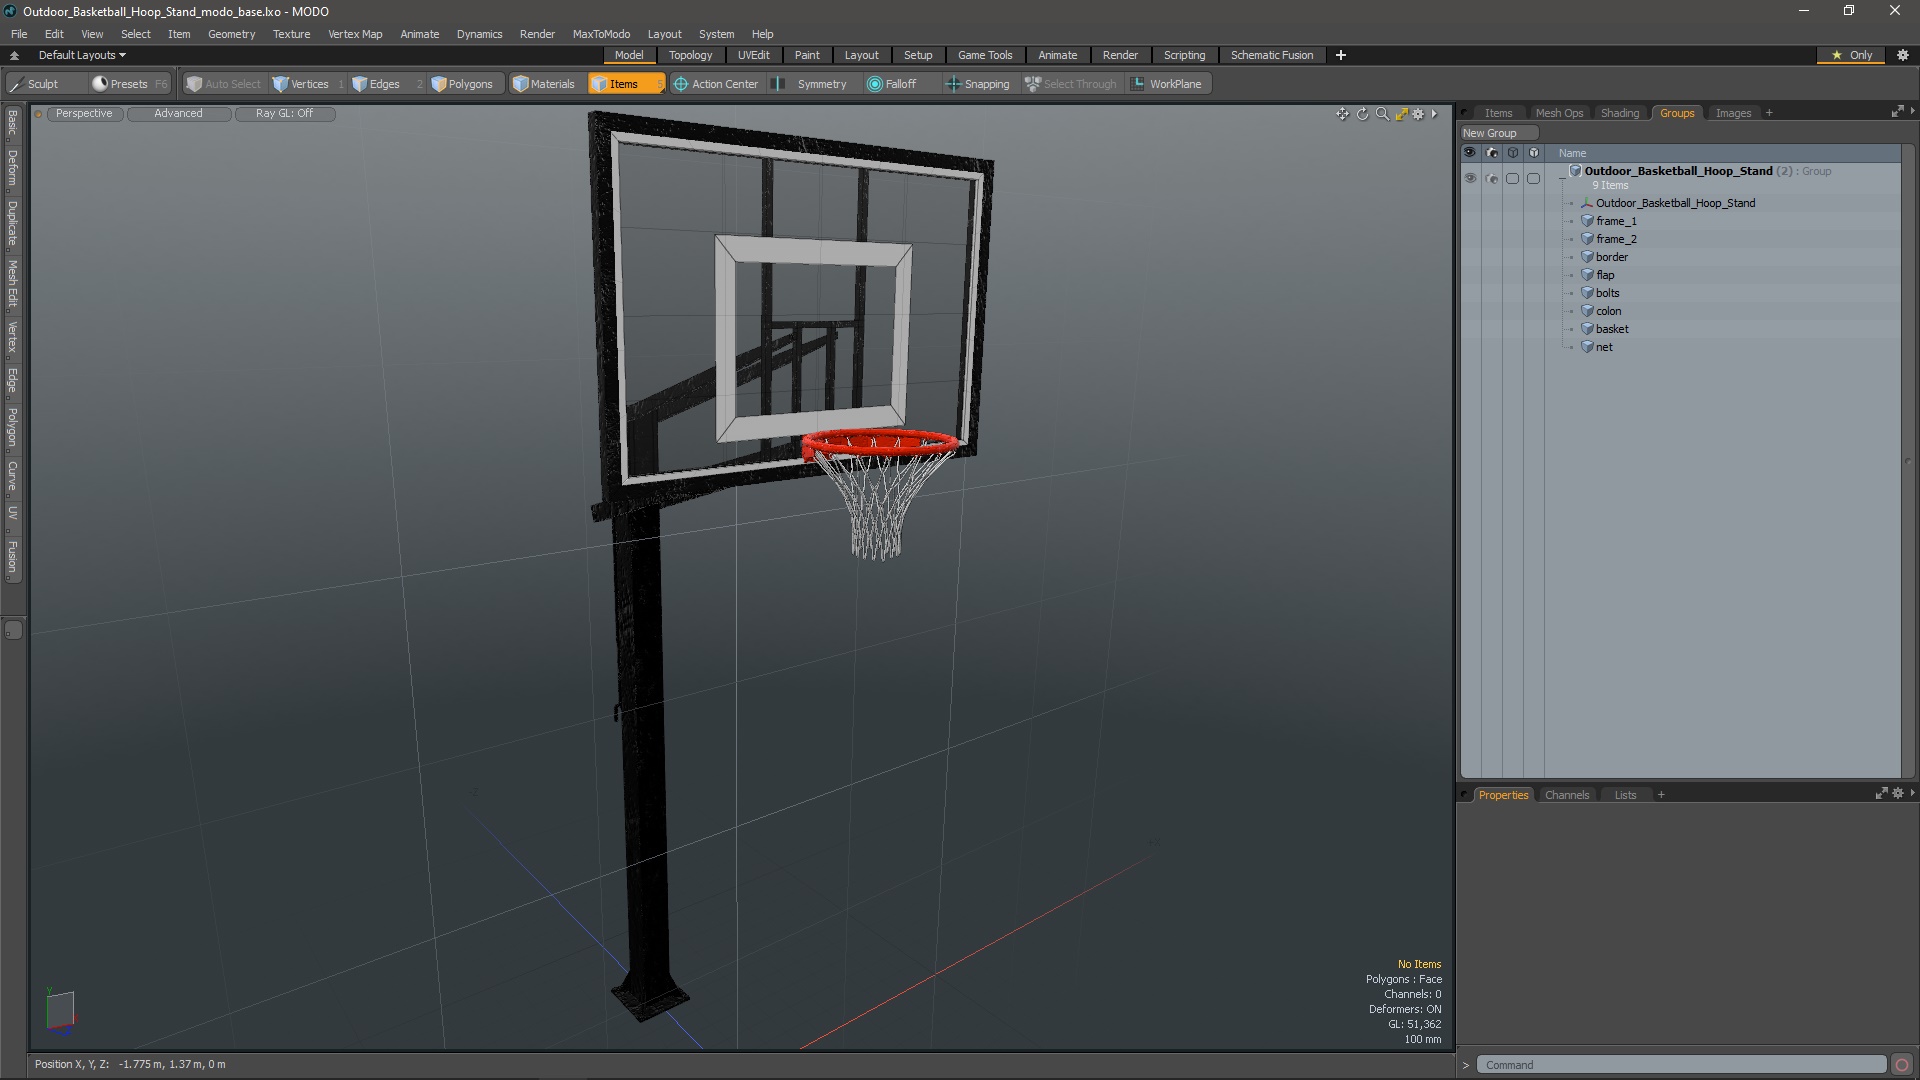This screenshot has height=1080, width=1920.
Task: Collapse the Outdoor_Basketball_Hoop_Stand group tree
Action: [1562, 178]
